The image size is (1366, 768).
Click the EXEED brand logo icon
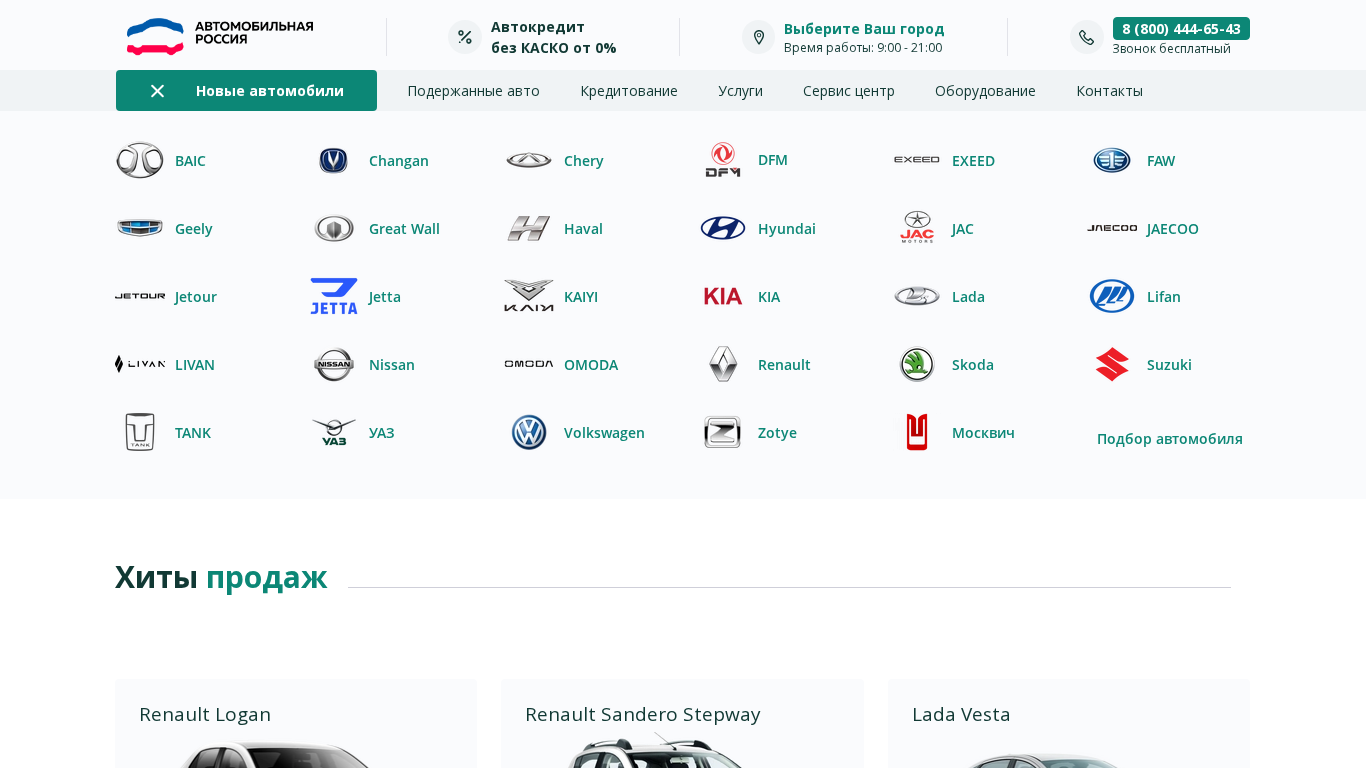[x=917, y=160]
